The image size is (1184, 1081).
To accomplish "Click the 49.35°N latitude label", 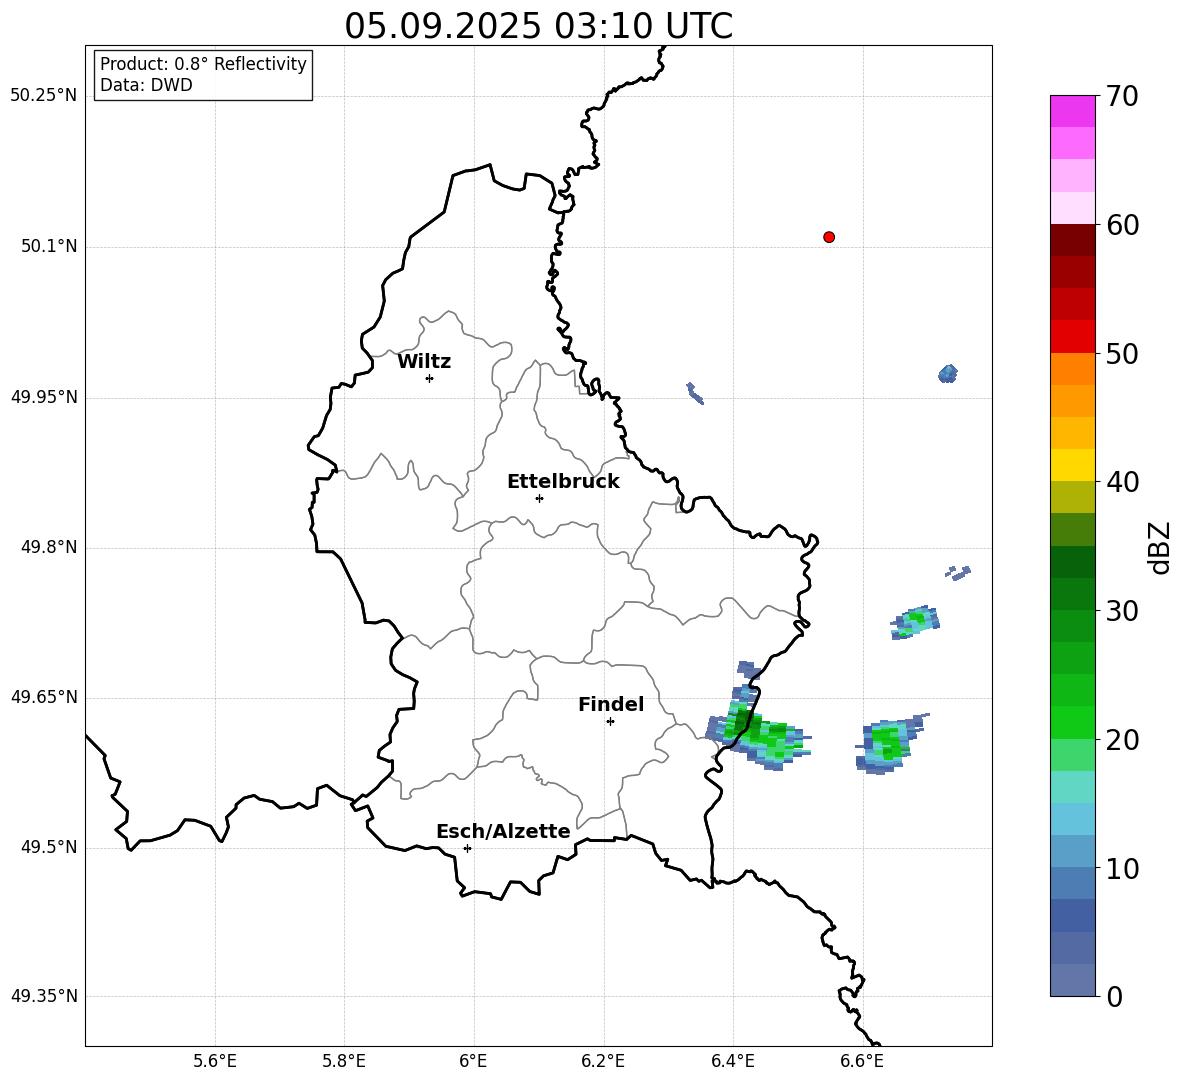I will (44, 996).
